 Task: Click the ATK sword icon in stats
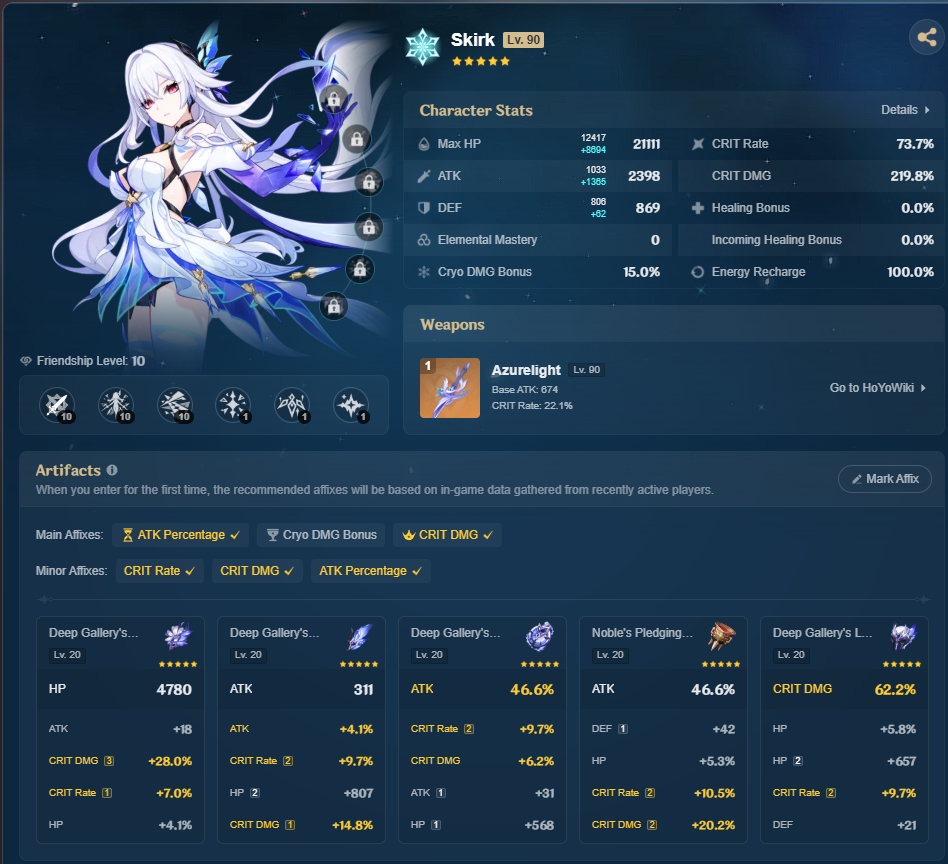click(x=424, y=176)
